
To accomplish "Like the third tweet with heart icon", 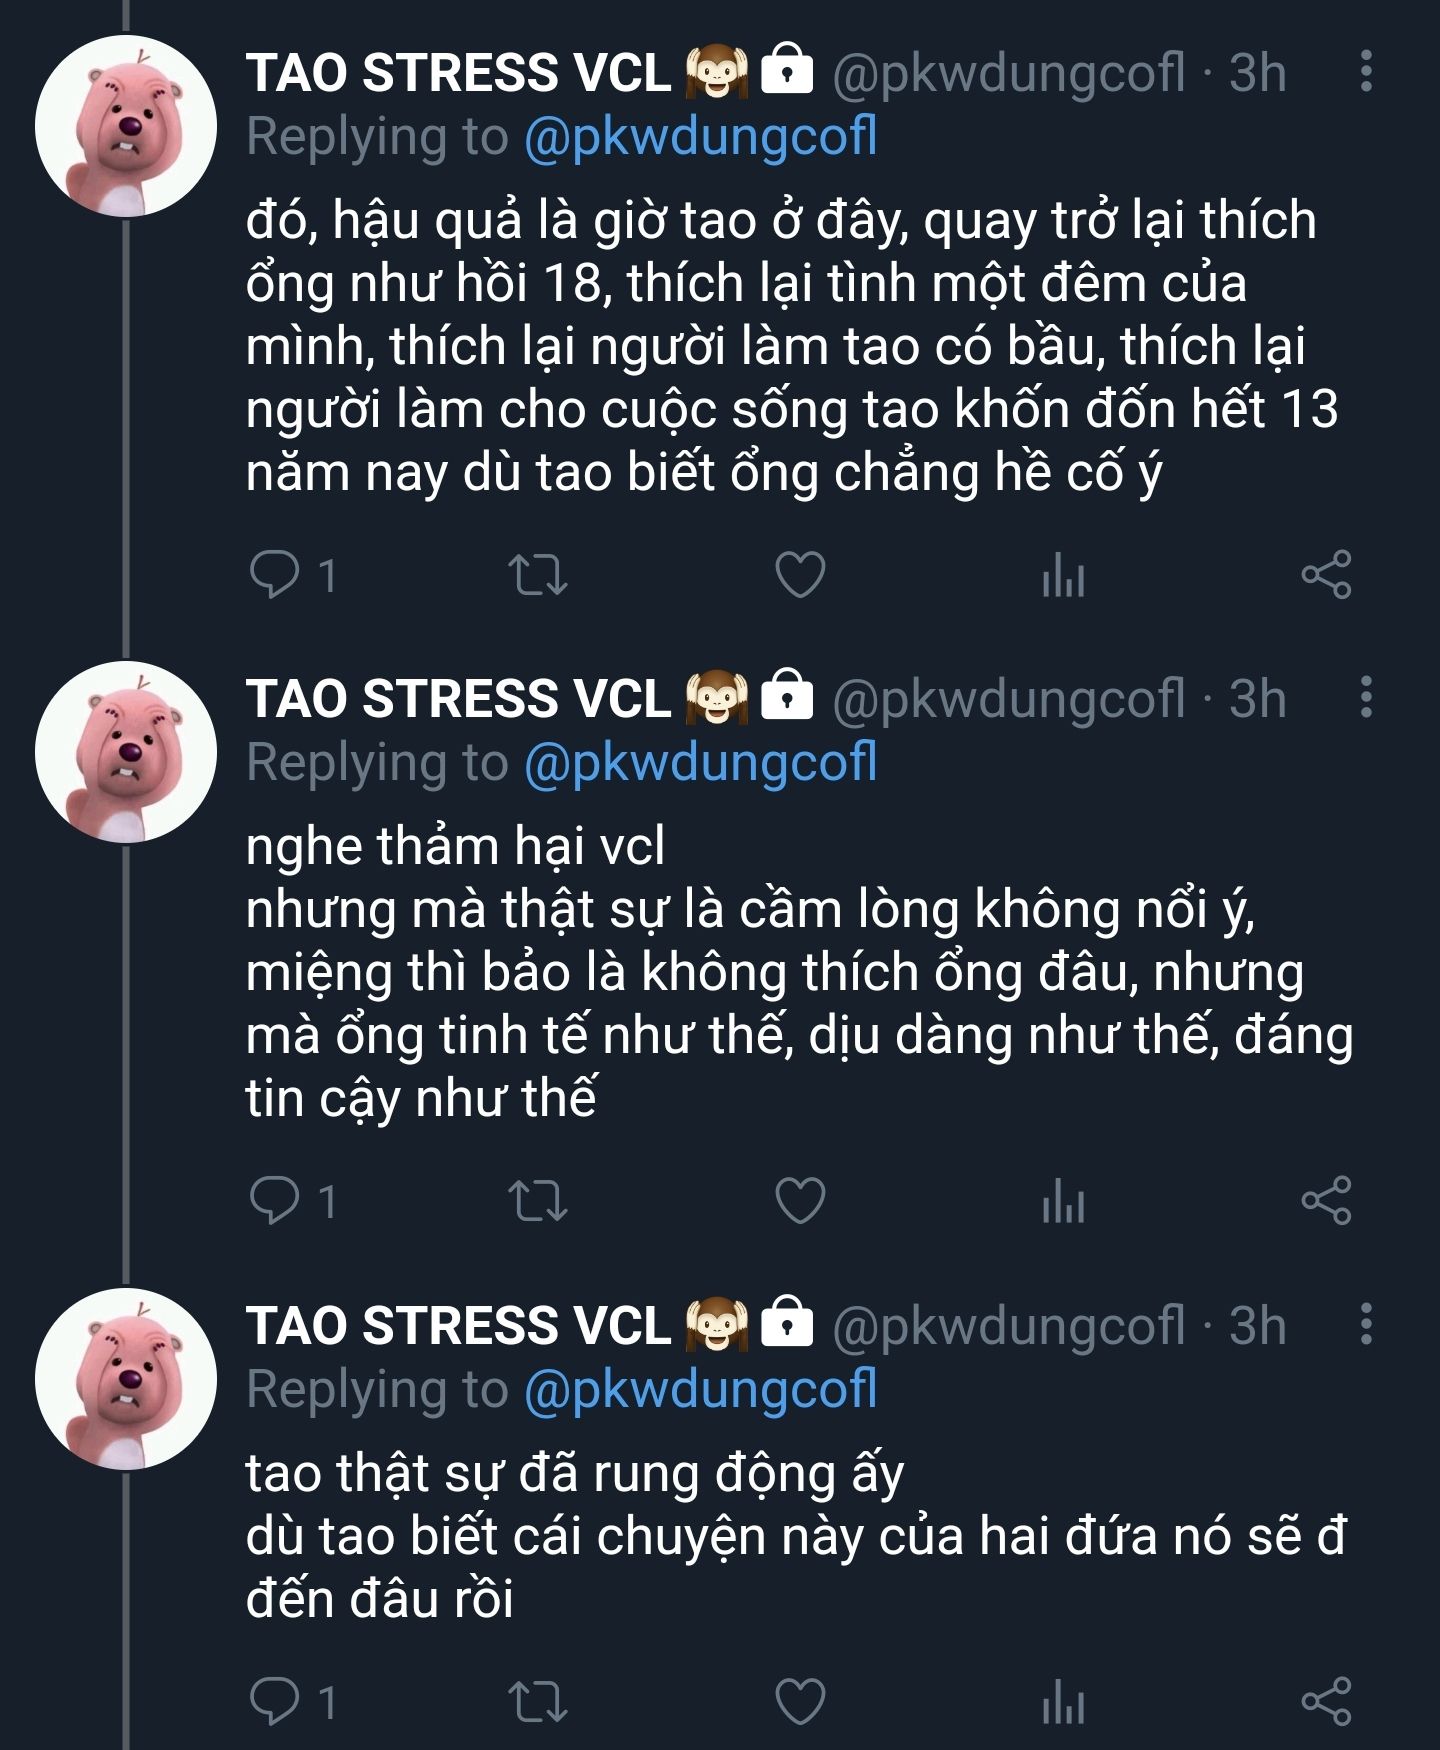I will 801,1702.
